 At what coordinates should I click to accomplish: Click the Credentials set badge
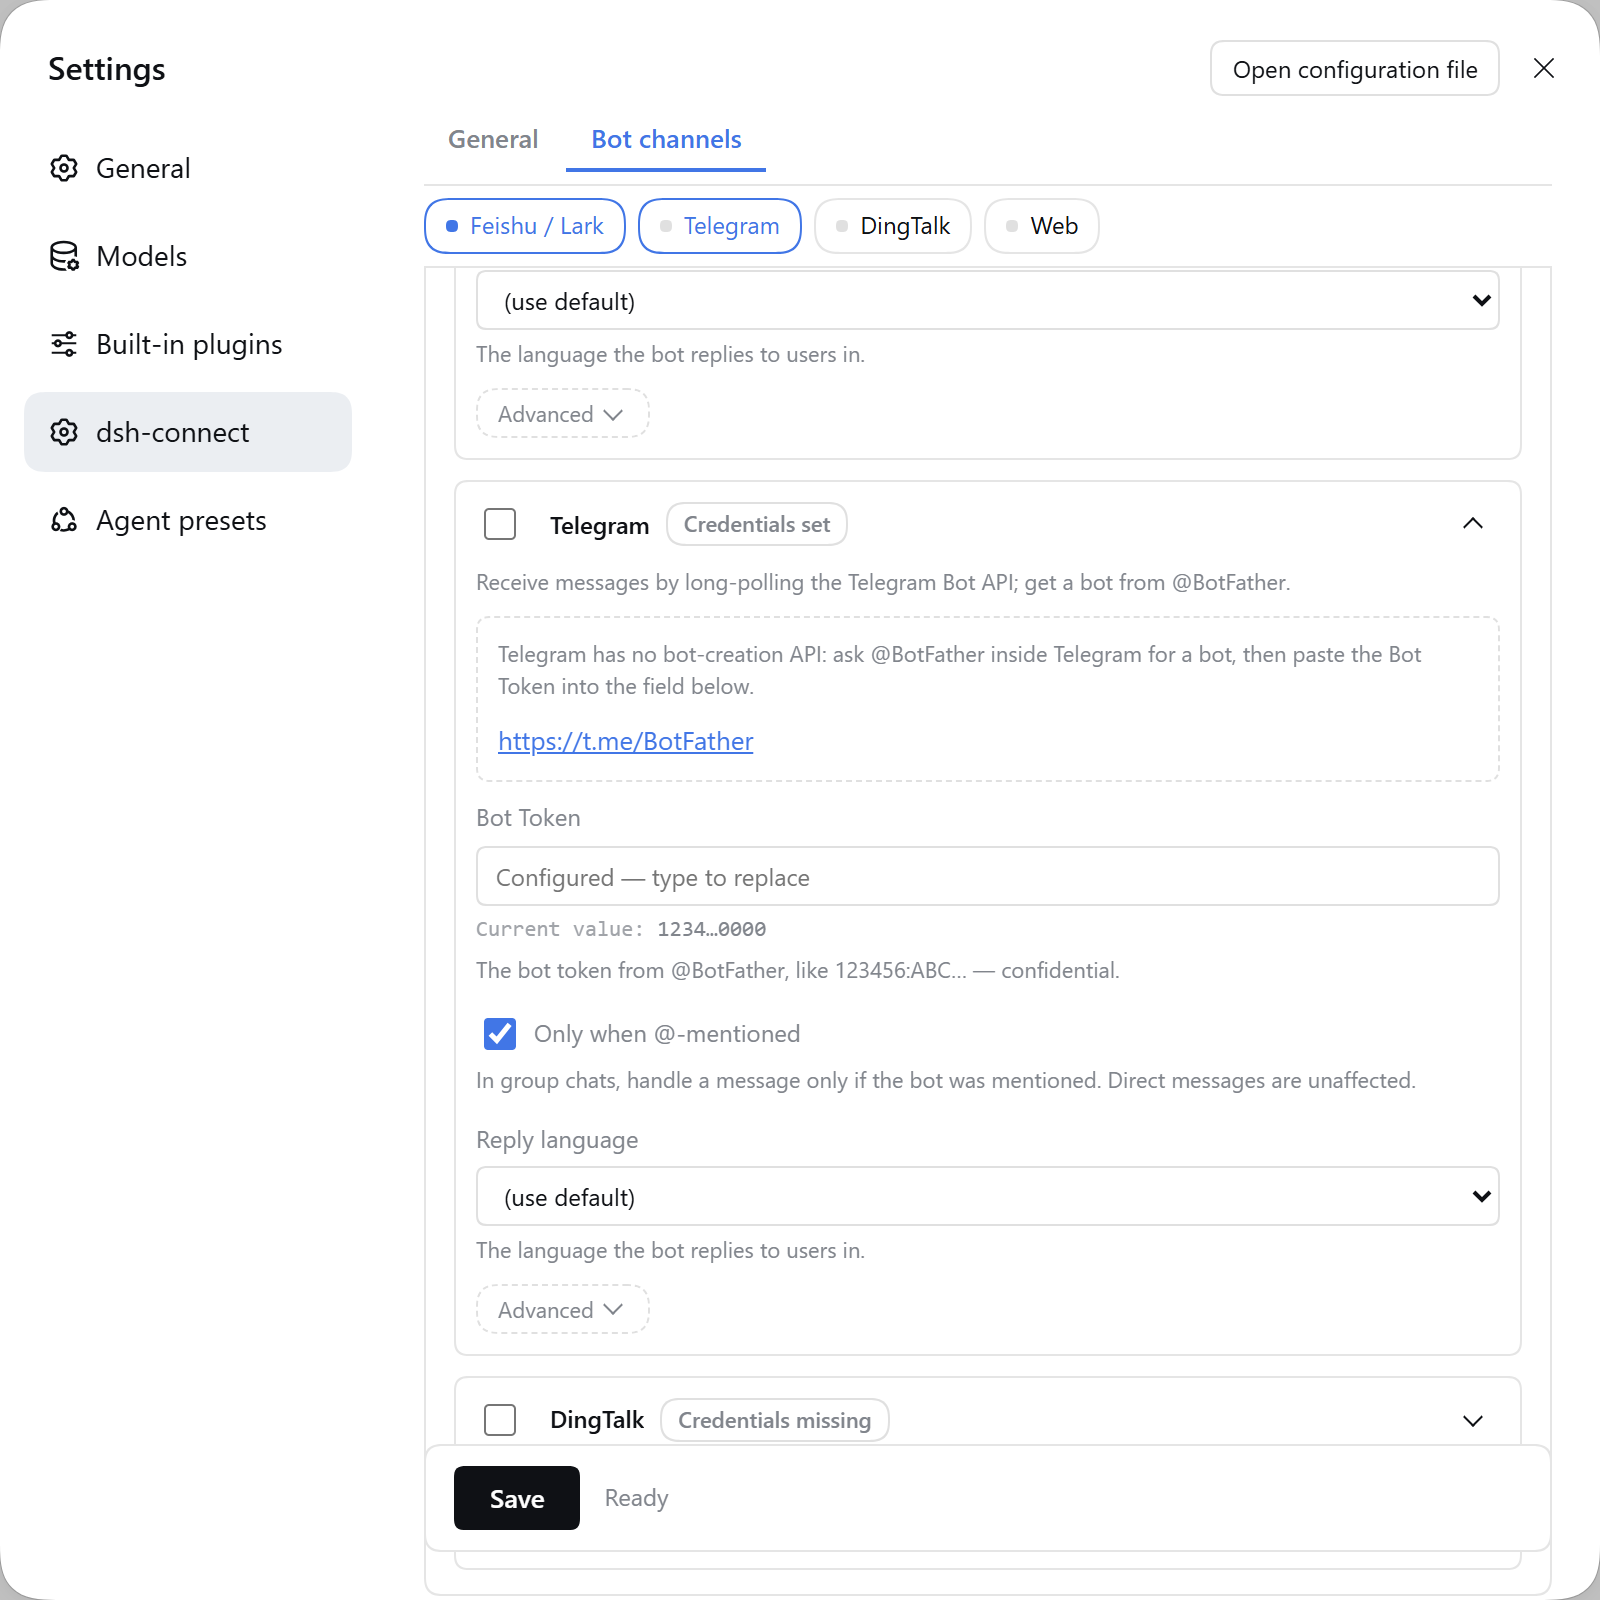pos(757,524)
